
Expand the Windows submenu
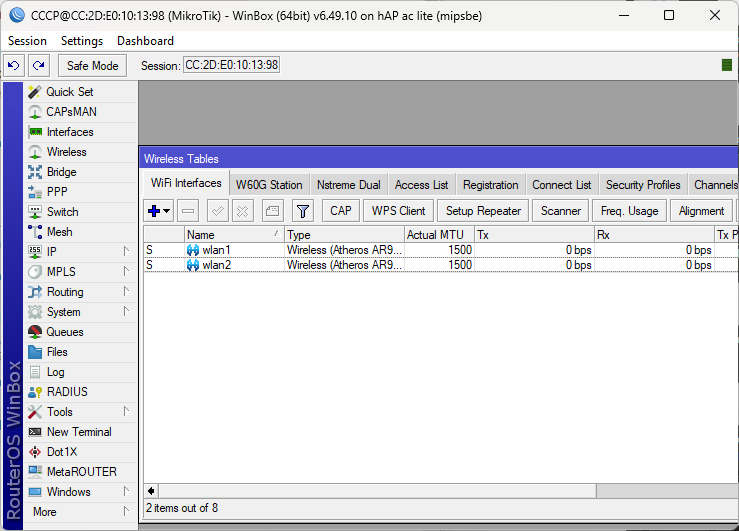(81, 492)
